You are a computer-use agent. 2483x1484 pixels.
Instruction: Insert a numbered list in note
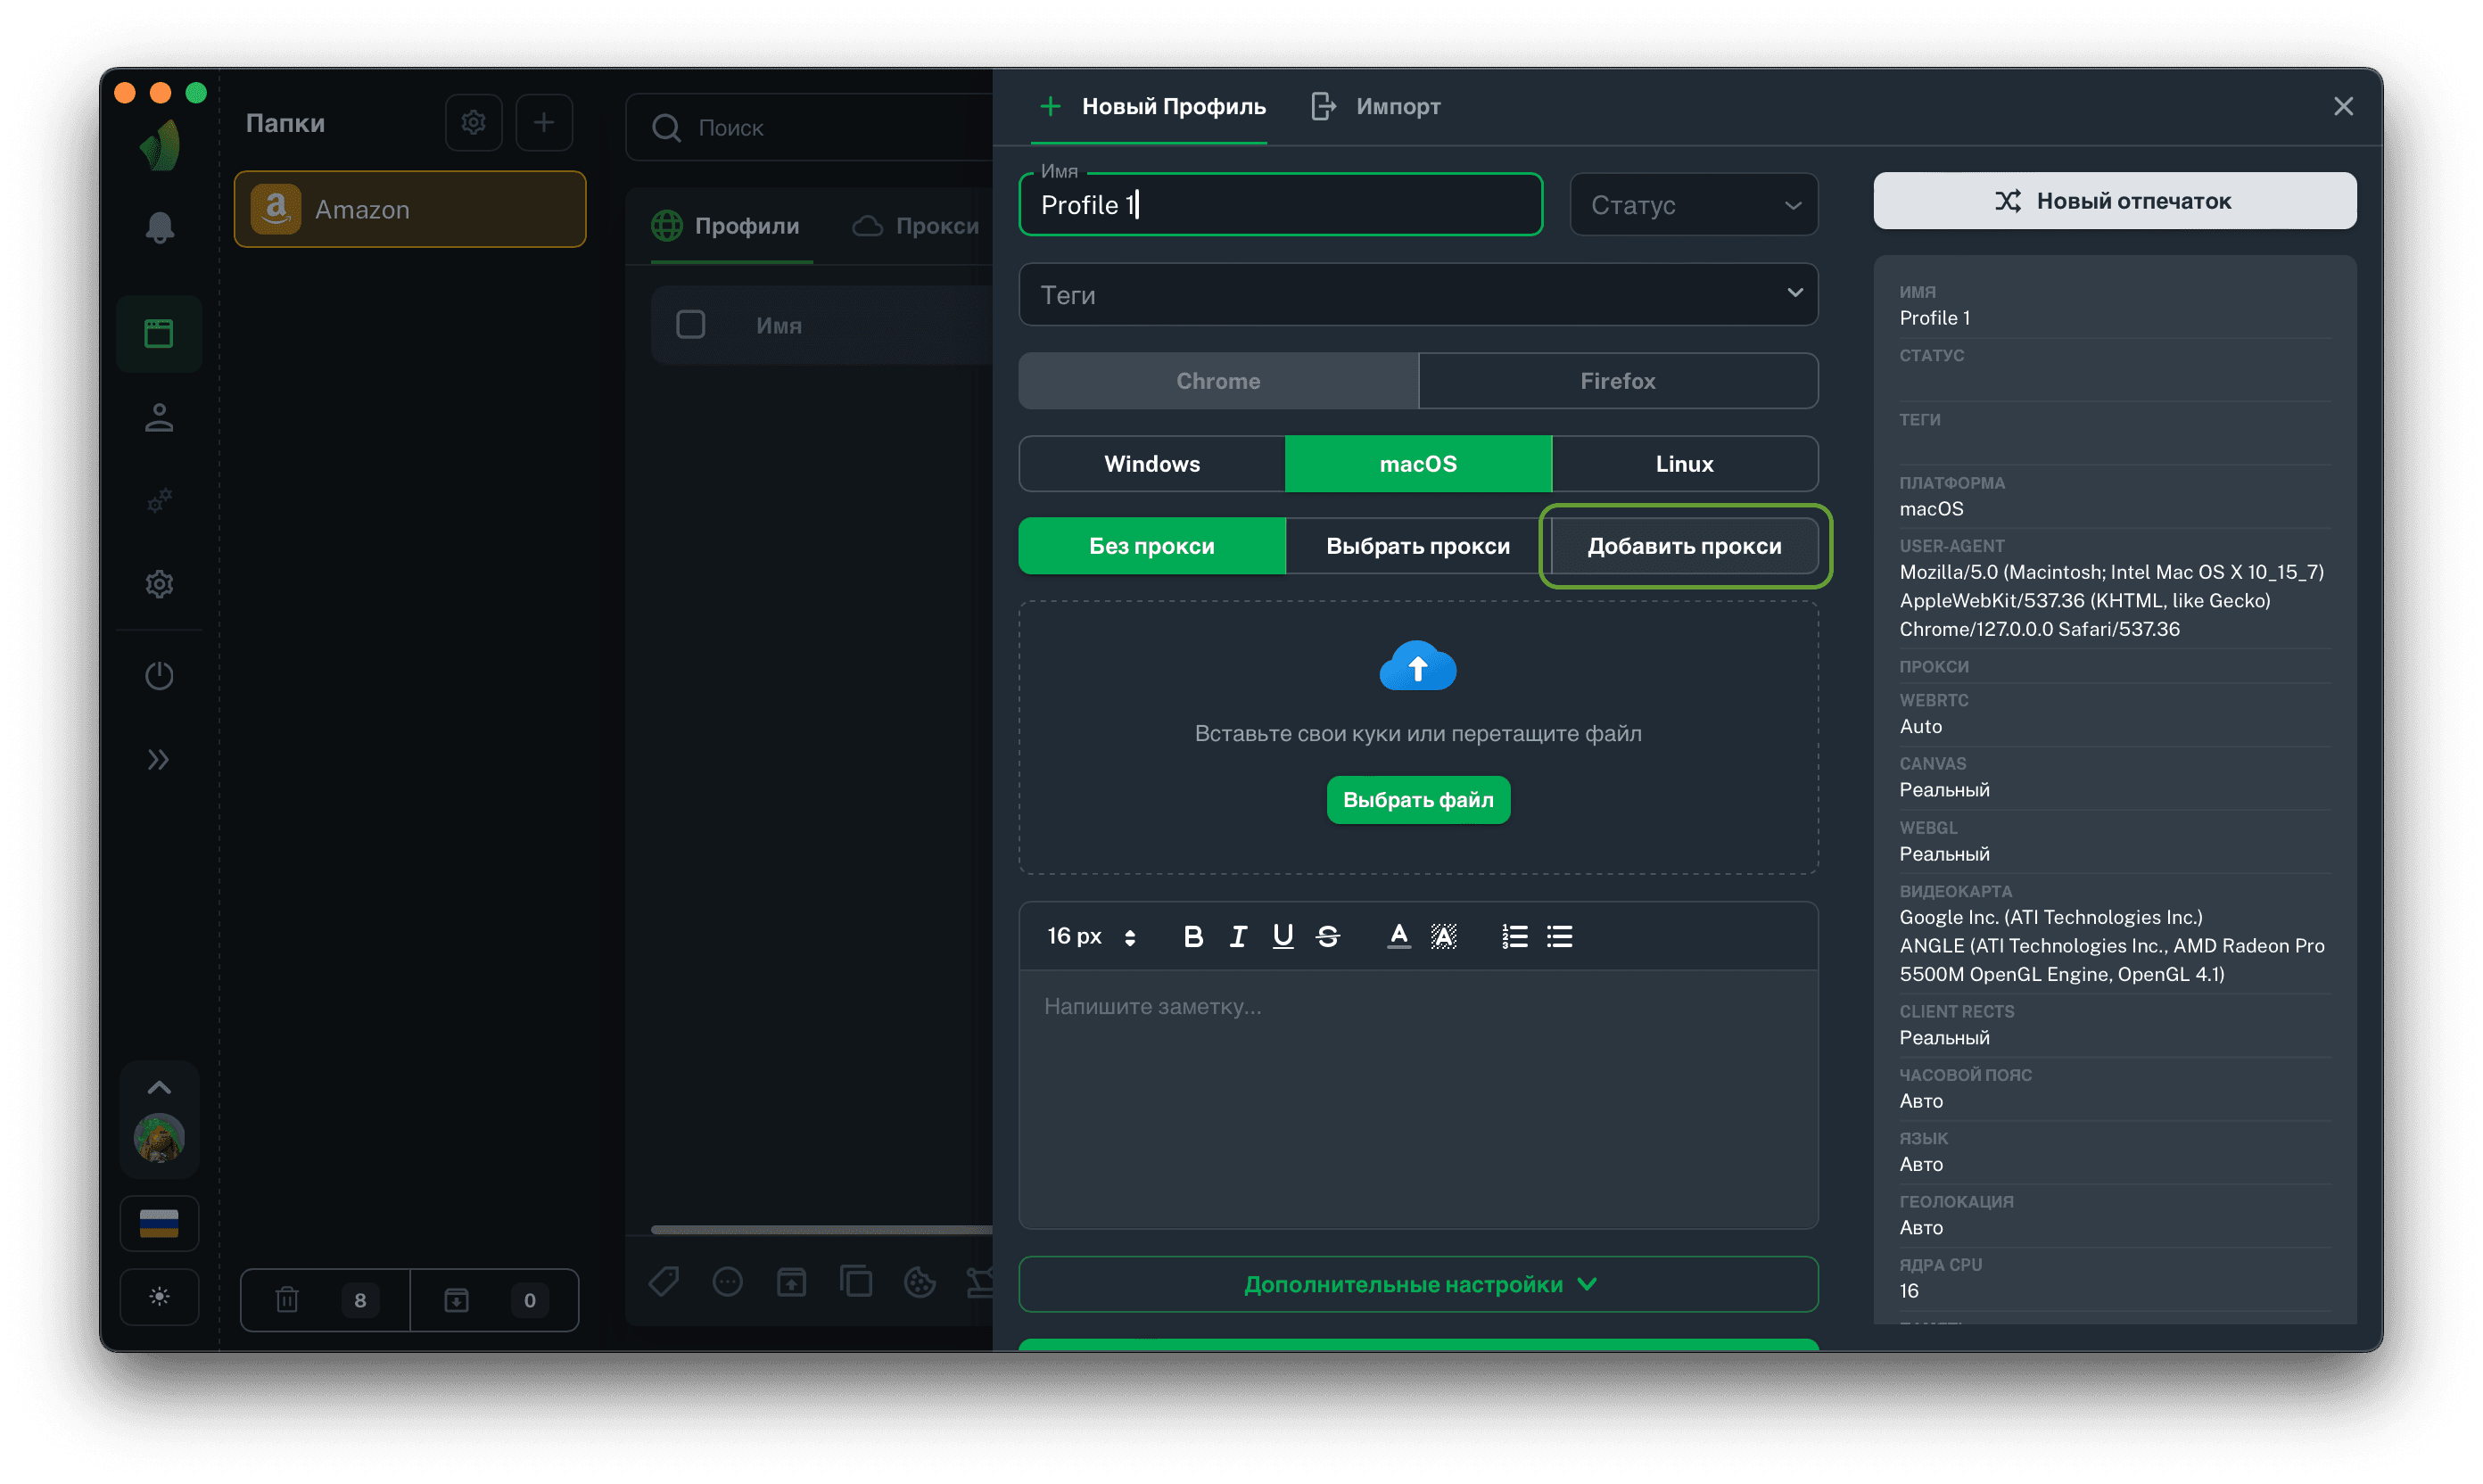(x=1514, y=936)
